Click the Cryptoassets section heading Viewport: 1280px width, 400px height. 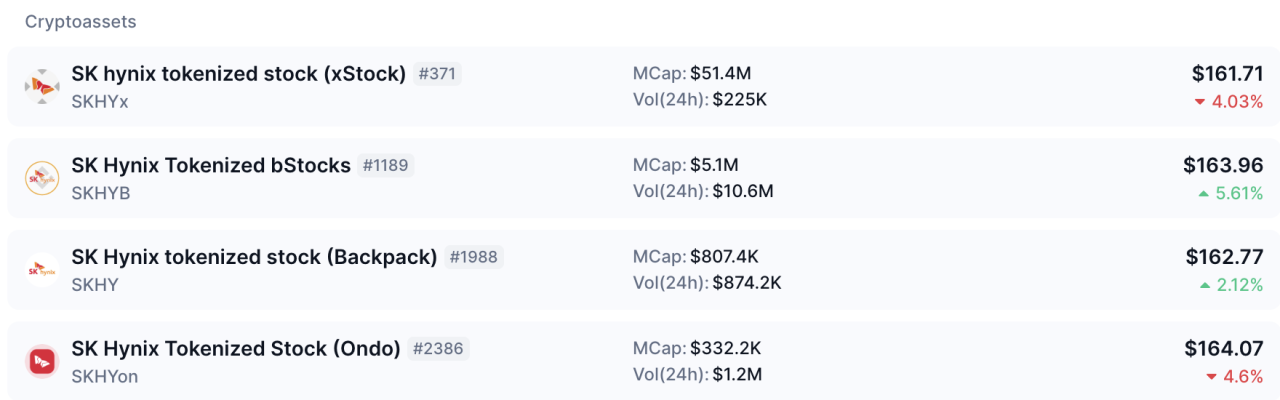pyautogui.click(x=81, y=21)
